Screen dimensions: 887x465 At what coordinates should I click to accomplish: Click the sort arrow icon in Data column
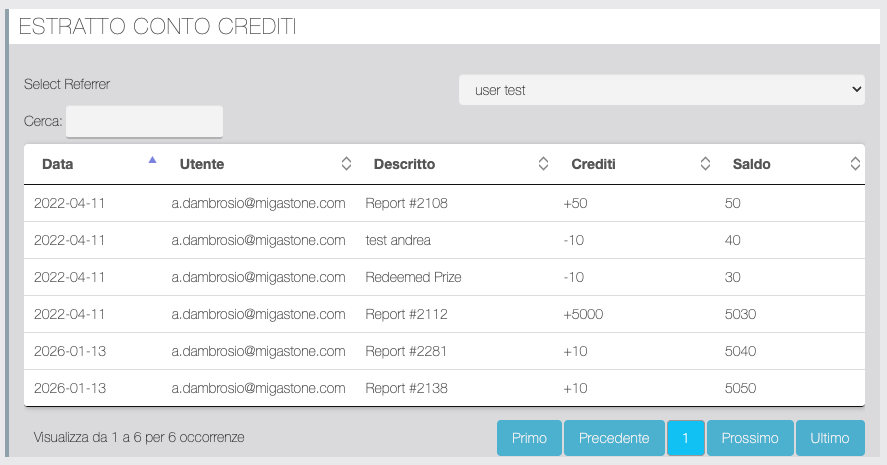click(152, 159)
